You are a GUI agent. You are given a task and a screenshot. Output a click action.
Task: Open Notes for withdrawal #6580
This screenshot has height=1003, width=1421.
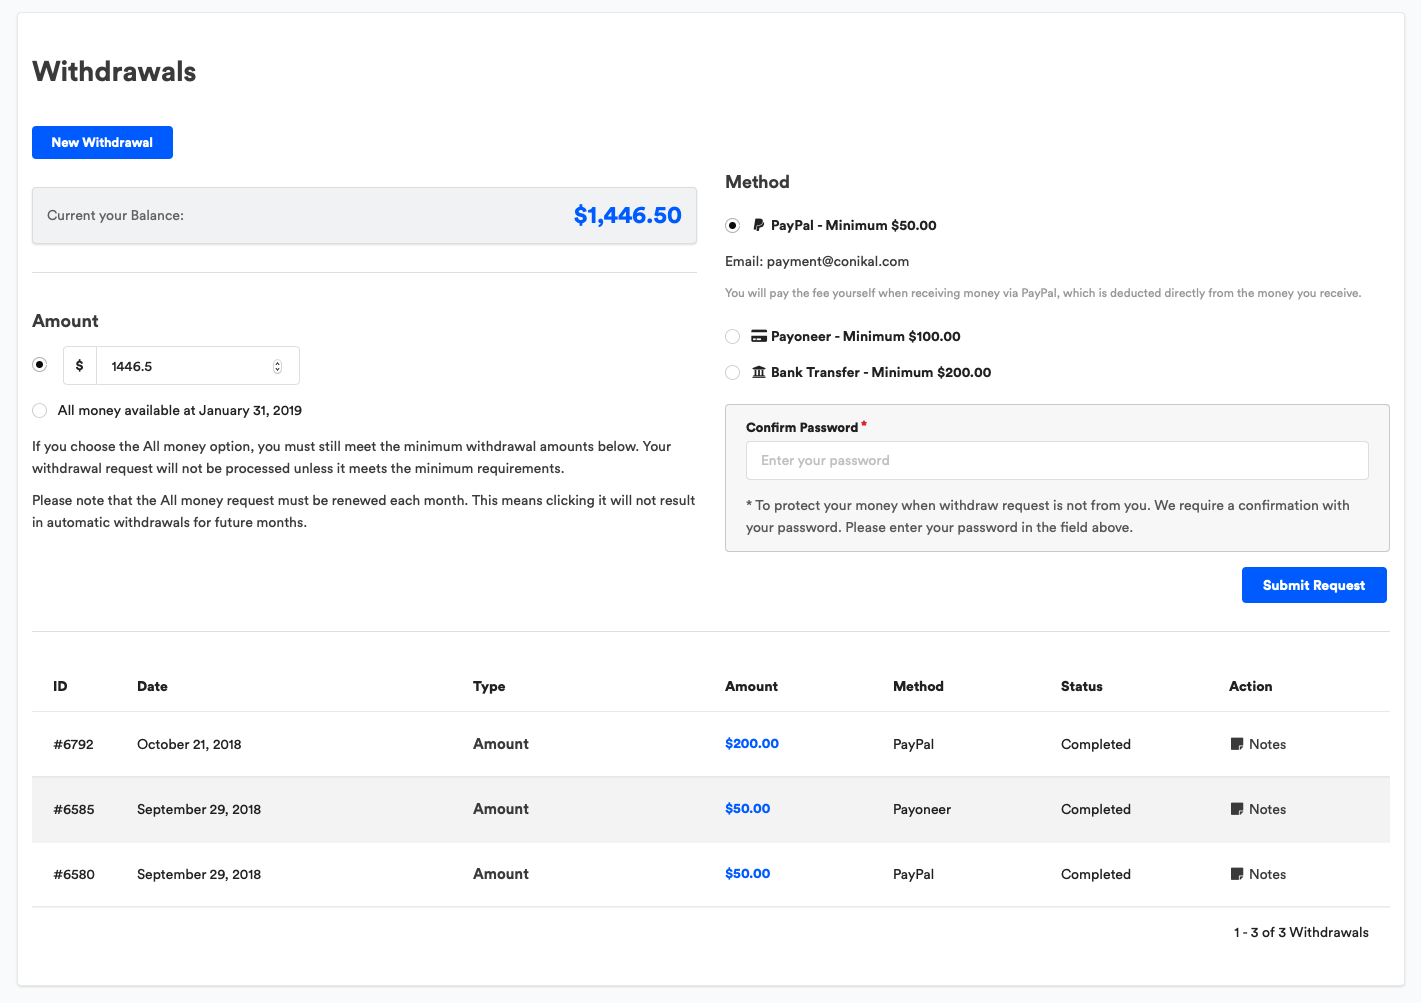point(1258,874)
